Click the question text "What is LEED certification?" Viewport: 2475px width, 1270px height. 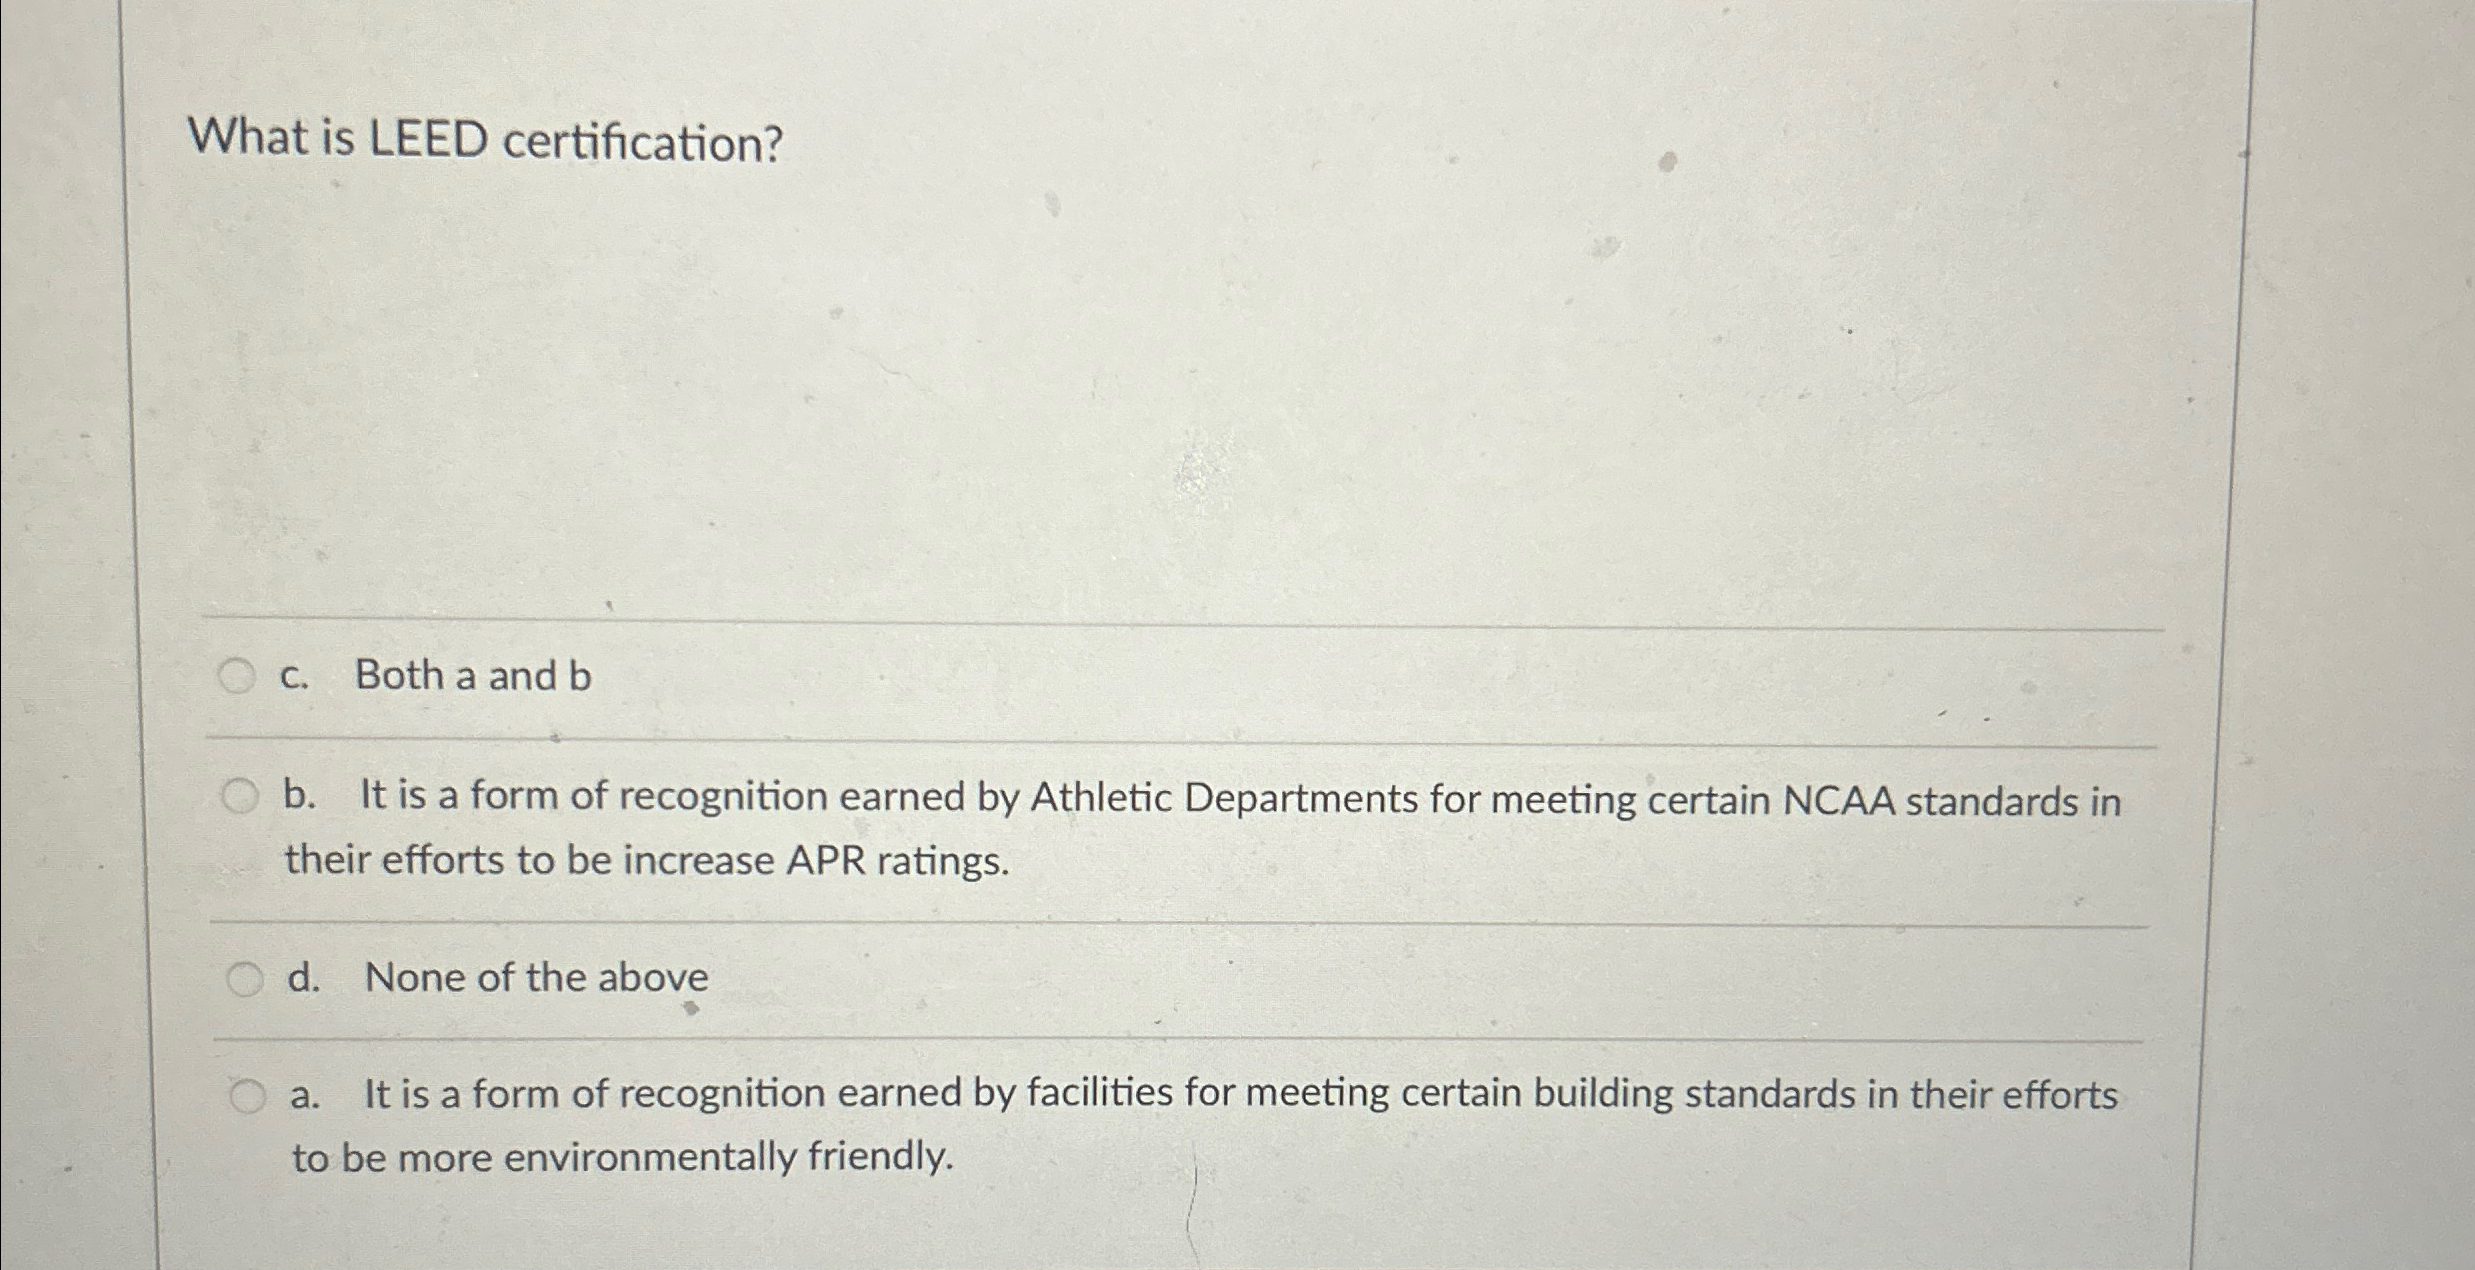tap(485, 140)
